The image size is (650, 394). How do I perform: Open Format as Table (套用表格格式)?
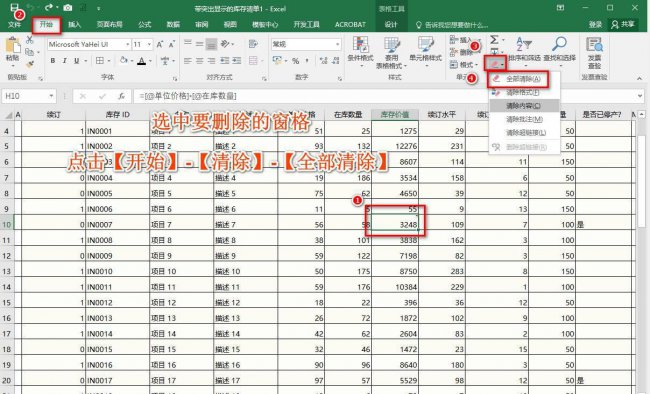pyautogui.click(x=391, y=53)
